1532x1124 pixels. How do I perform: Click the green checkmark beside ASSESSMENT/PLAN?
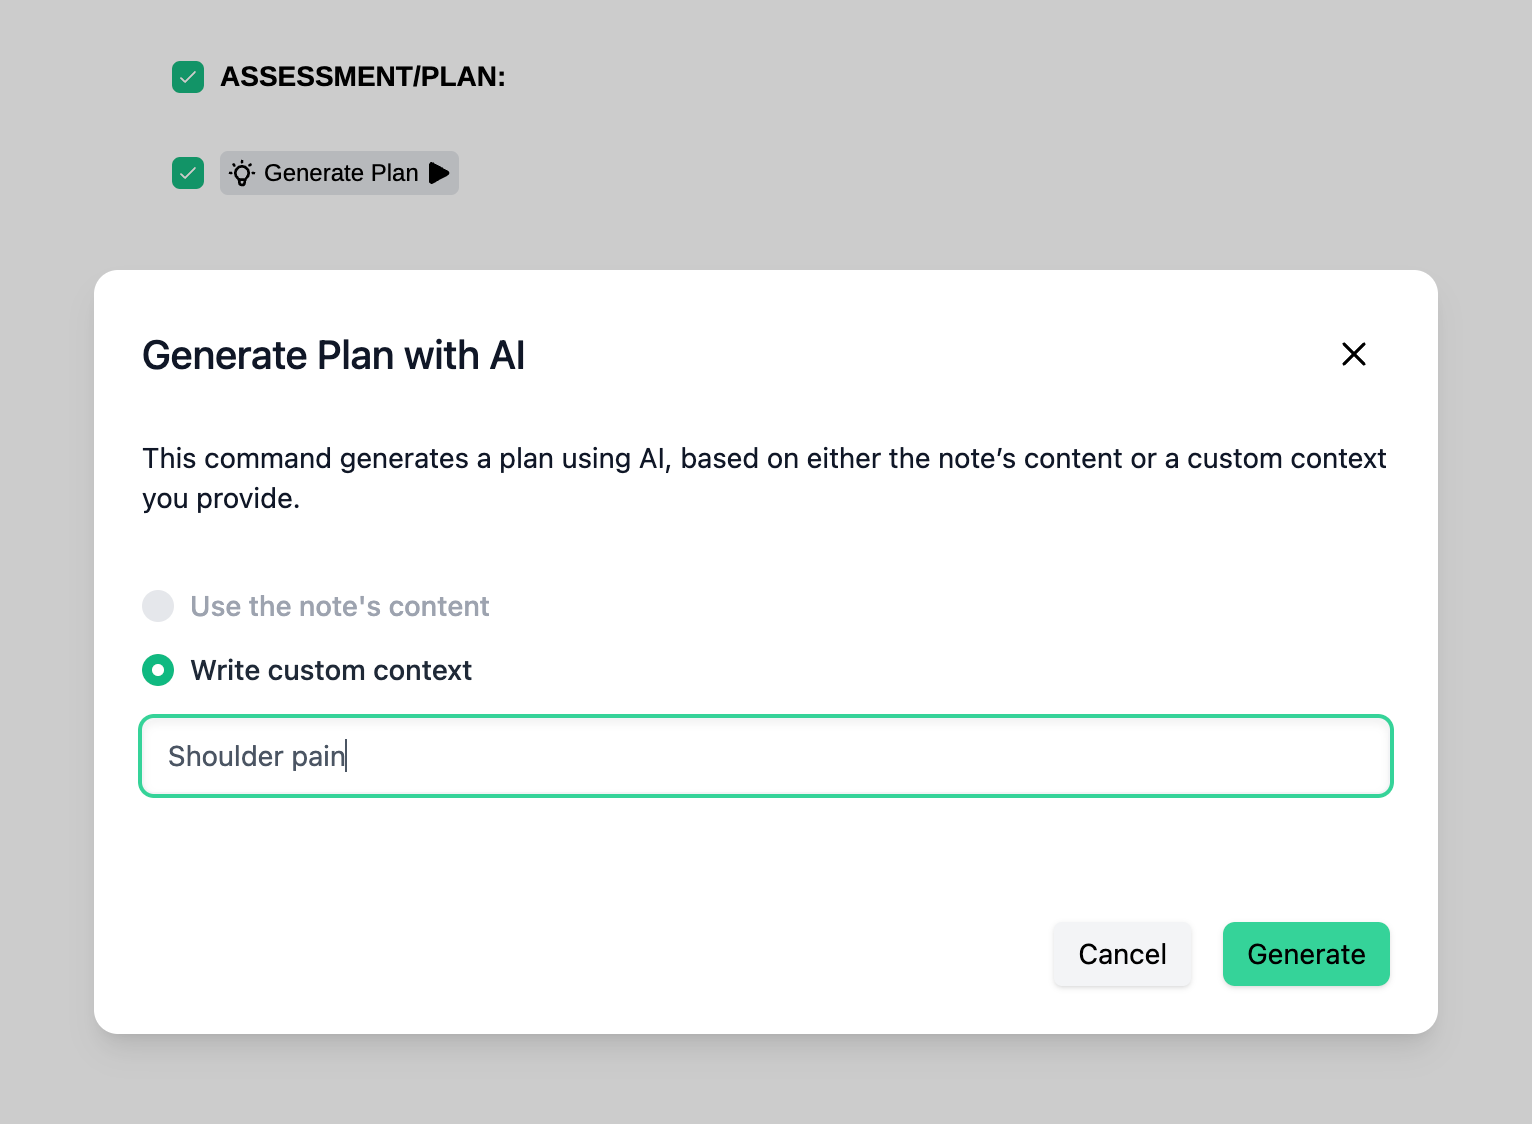[187, 76]
